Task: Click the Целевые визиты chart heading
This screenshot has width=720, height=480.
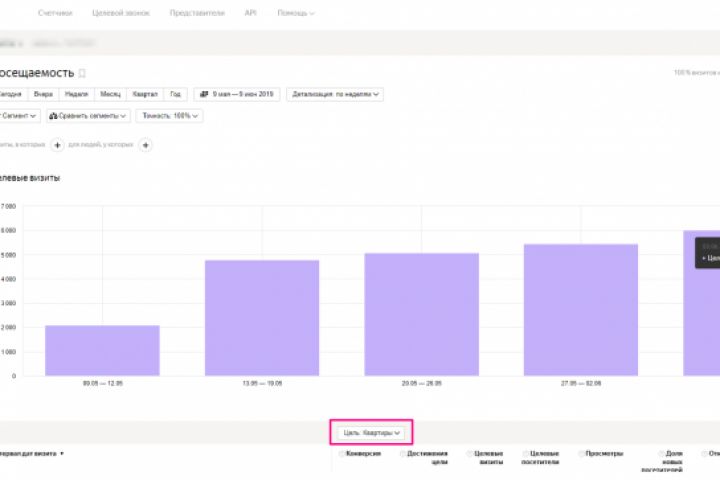Action: (x=29, y=178)
